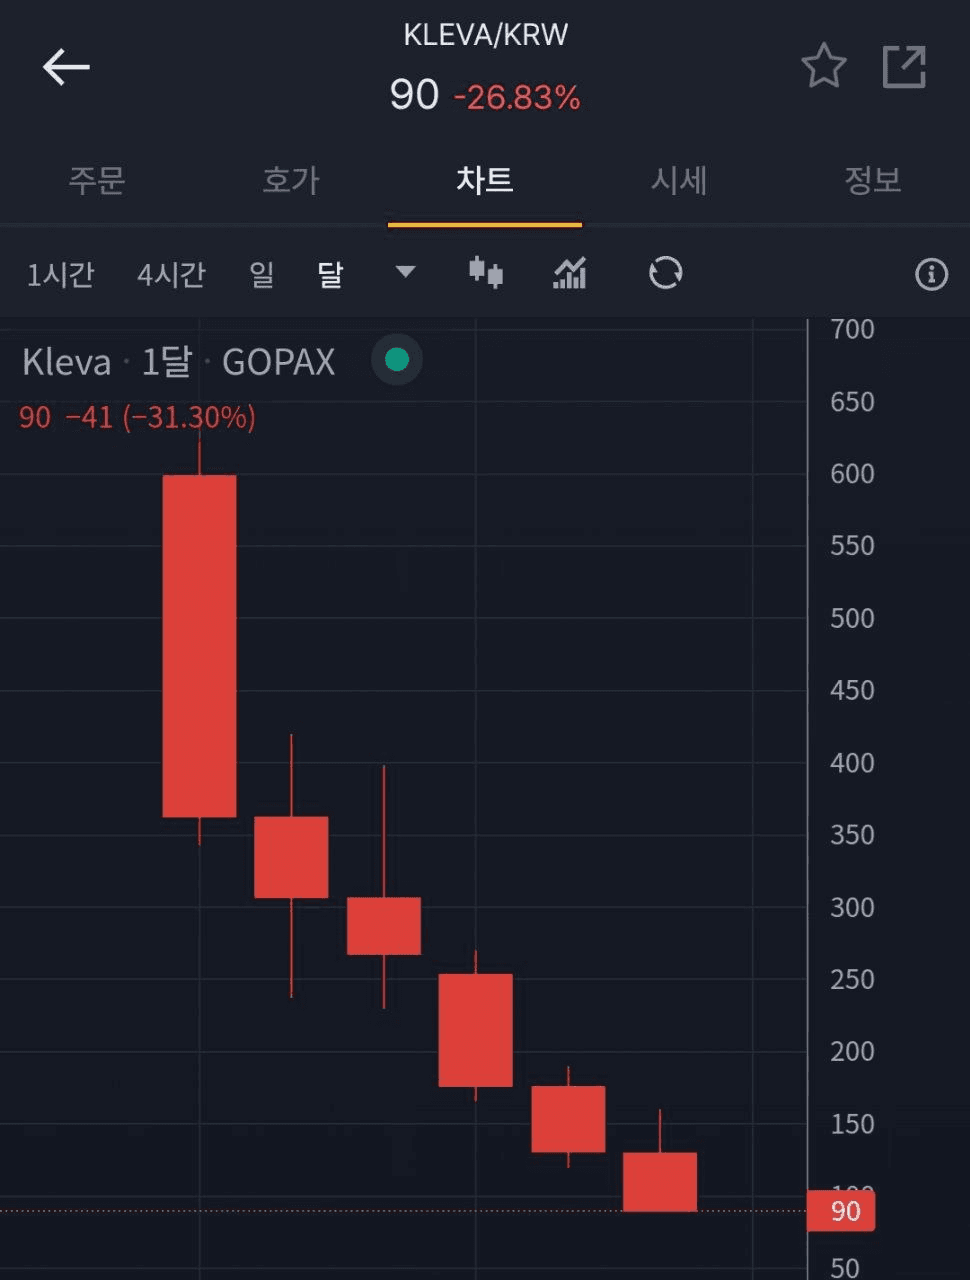Toggle the green market status dot
The height and width of the screenshot is (1280, 970).
pos(397,360)
